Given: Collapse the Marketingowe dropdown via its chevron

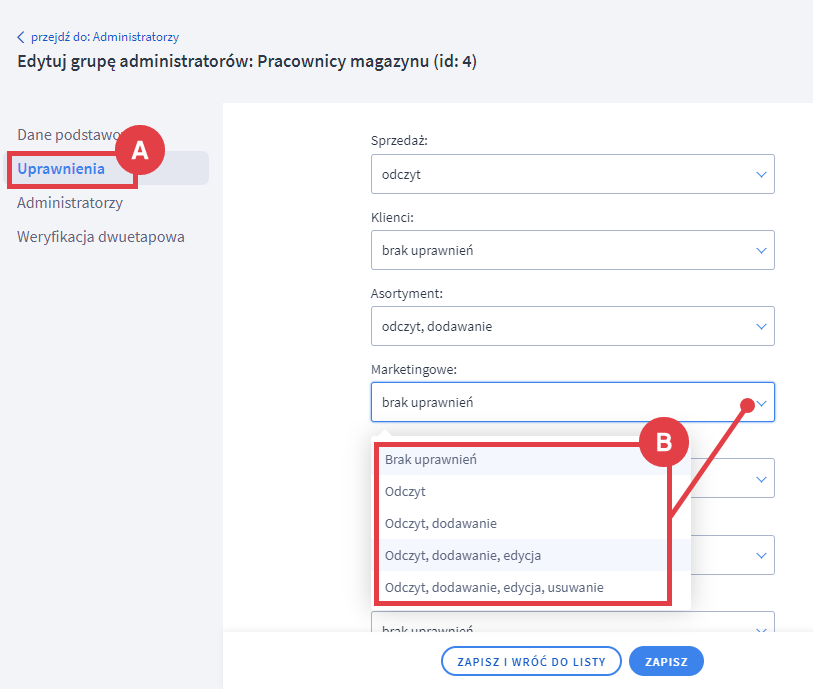Looking at the screenshot, I should click(x=762, y=403).
